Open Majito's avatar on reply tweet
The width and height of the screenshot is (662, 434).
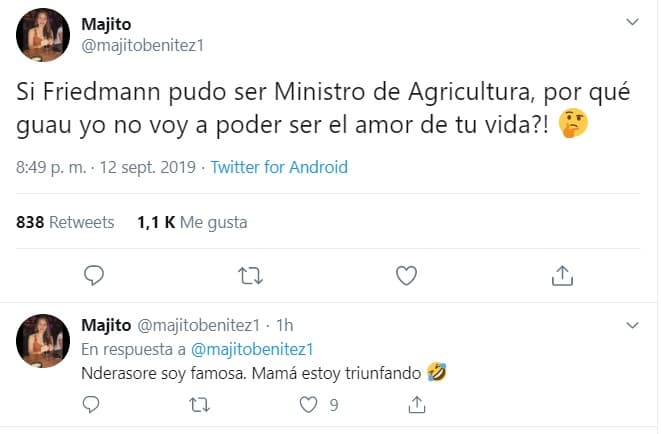pos(42,341)
